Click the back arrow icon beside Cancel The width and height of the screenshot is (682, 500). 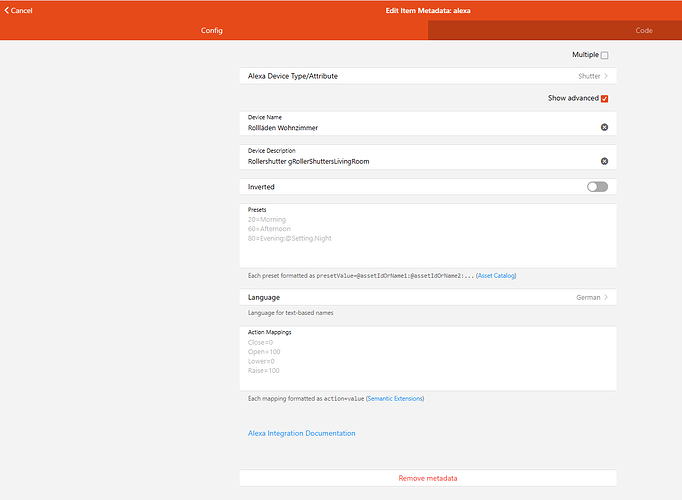[x=7, y=10]
